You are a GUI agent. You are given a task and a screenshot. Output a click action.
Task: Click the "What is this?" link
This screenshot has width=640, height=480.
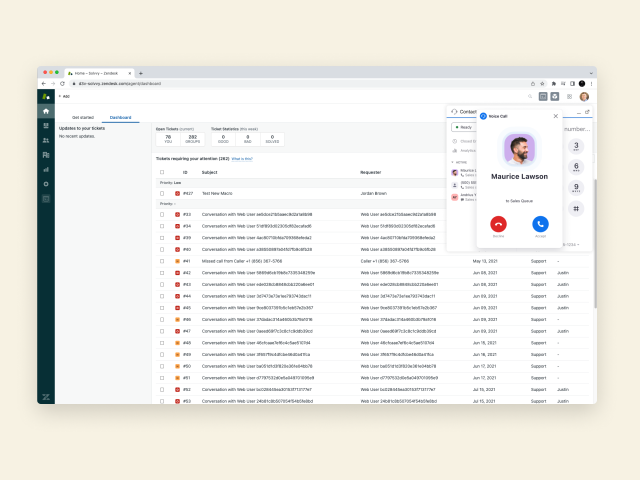click(242, 158)
